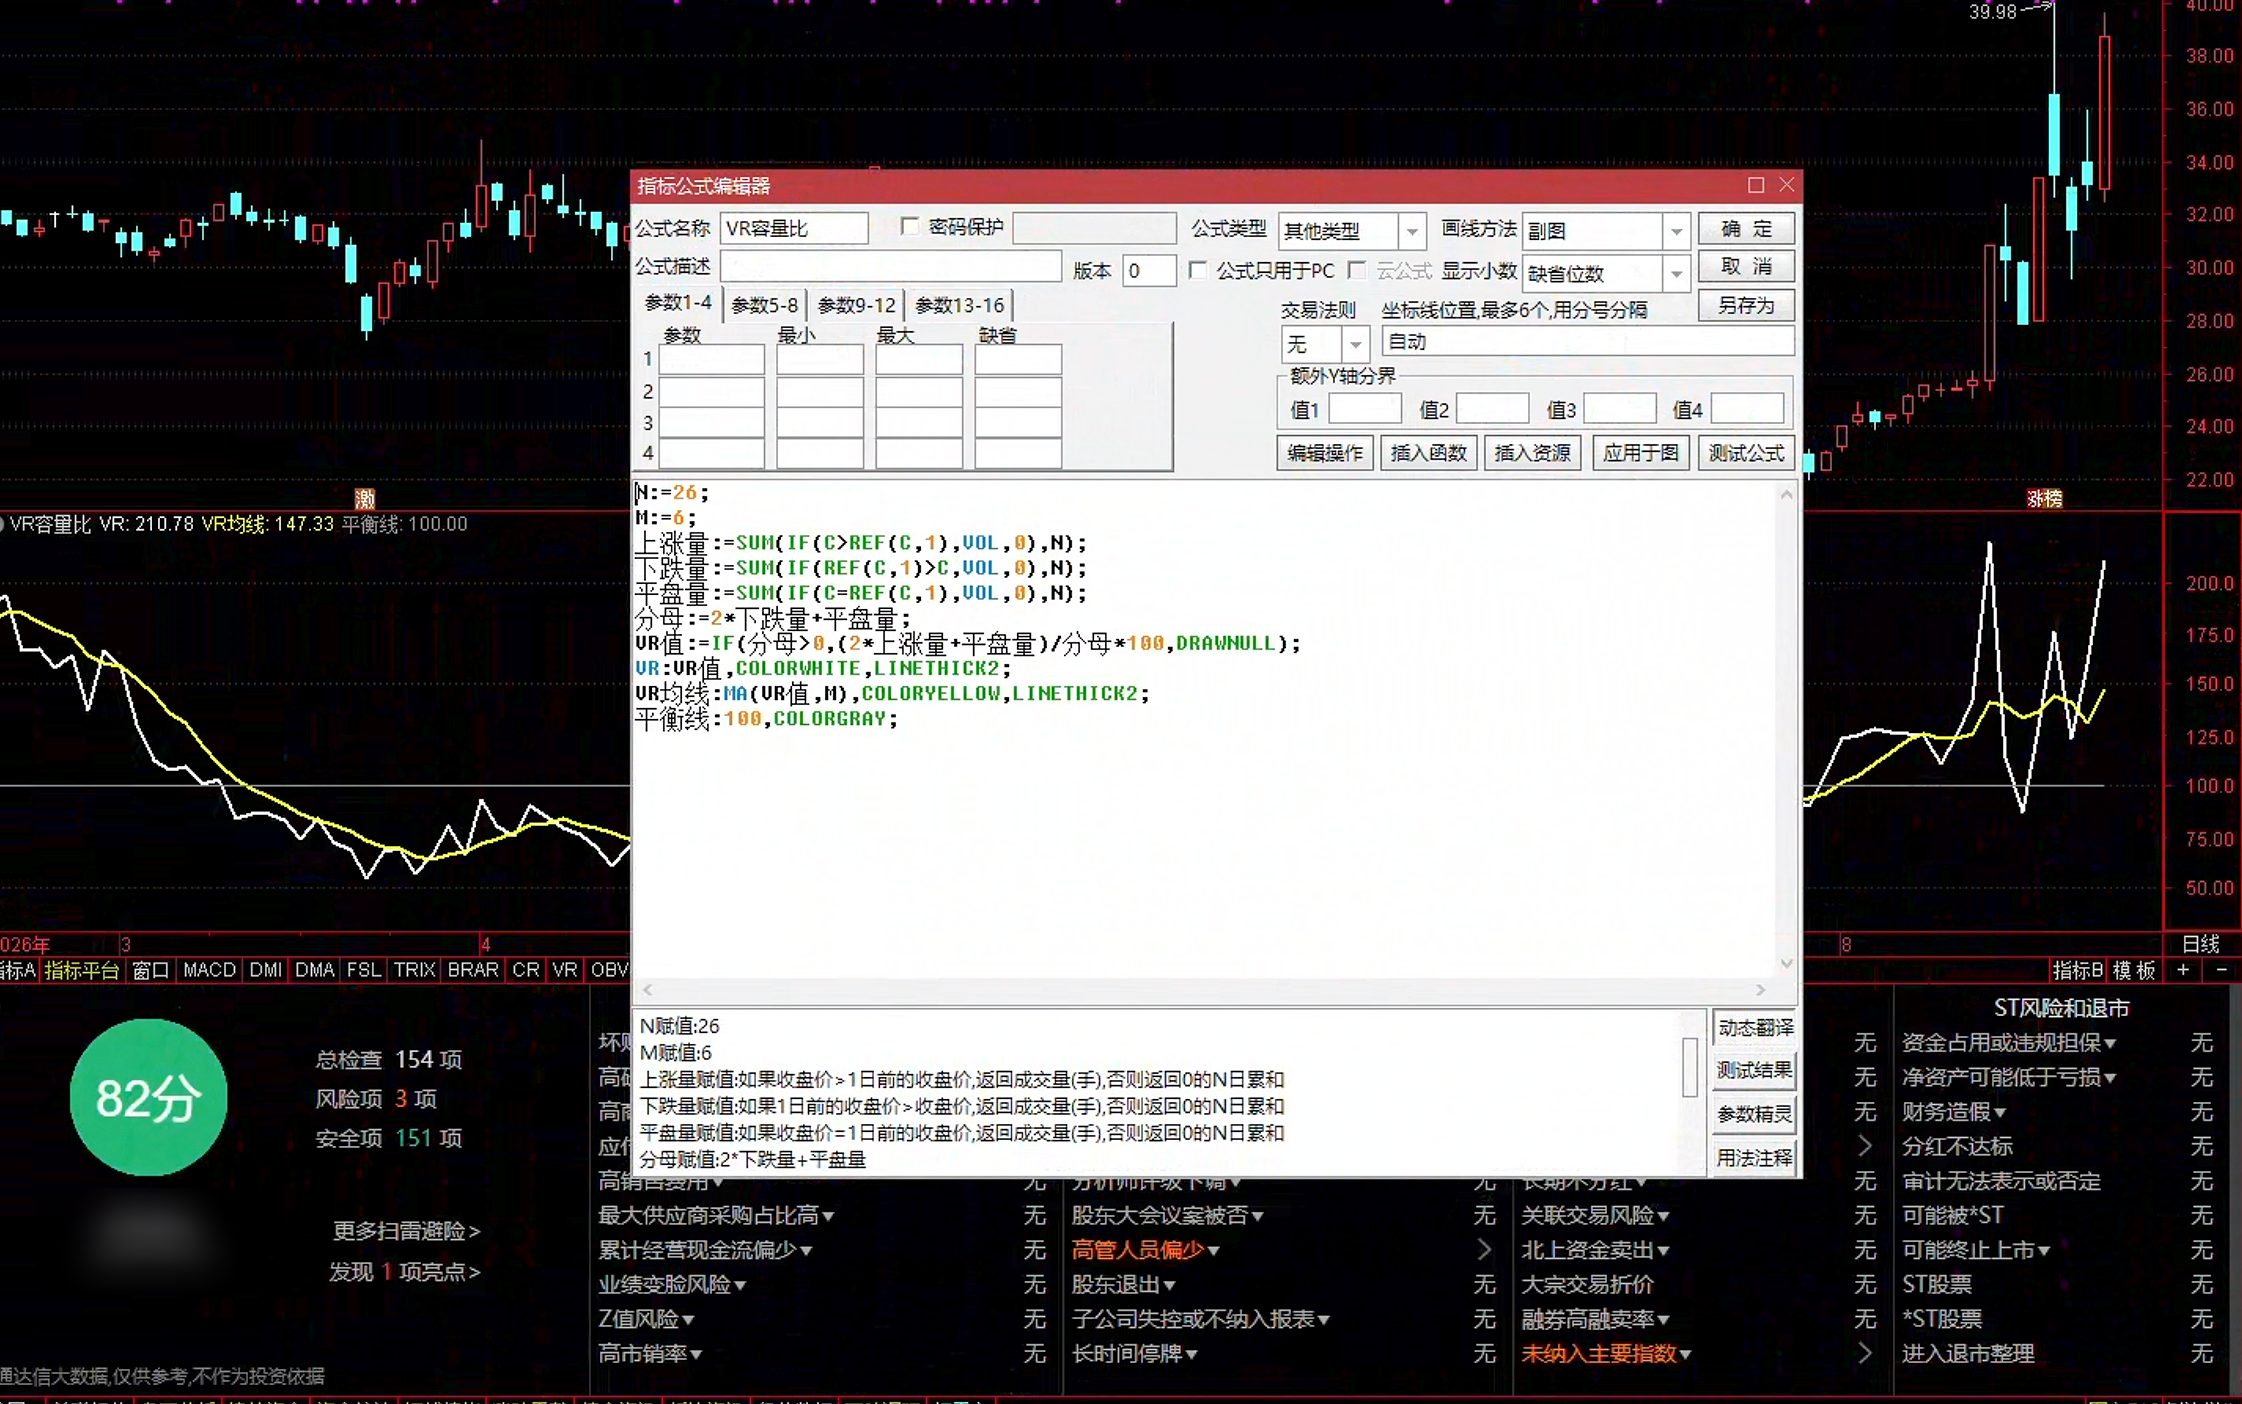The width and height of the screenshot is (2242, 1404).
Task: Expand the 未纳入主要指数 risk item
Action: pyautogui.click(x=1606, y=1354)
